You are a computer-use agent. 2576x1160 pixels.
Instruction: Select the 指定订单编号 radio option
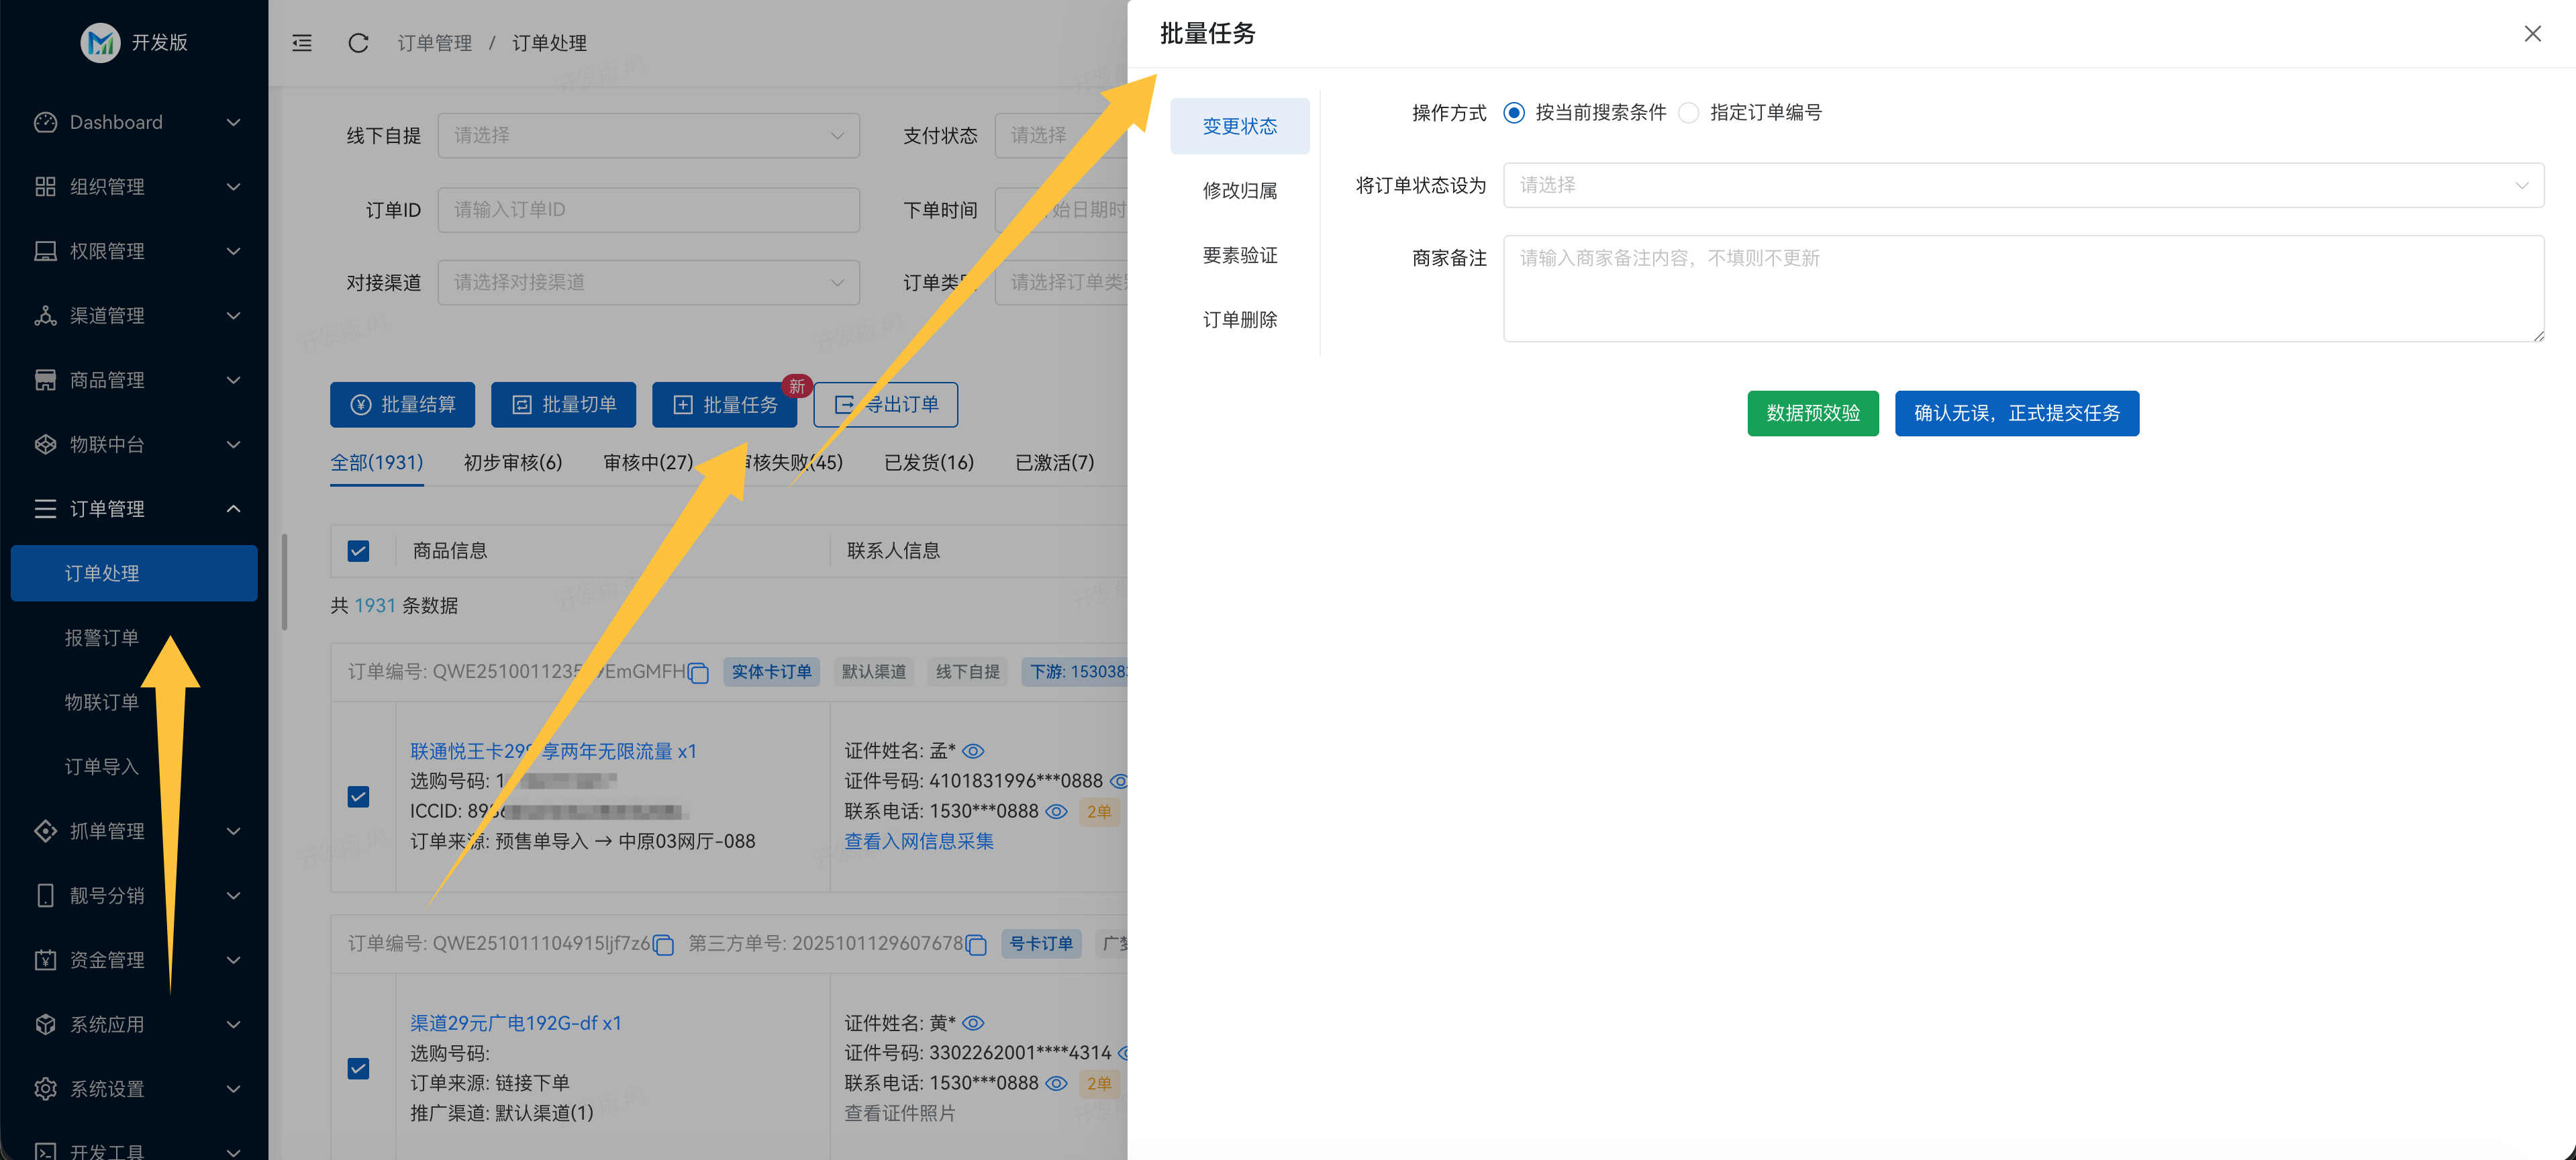click(1689, 113)
